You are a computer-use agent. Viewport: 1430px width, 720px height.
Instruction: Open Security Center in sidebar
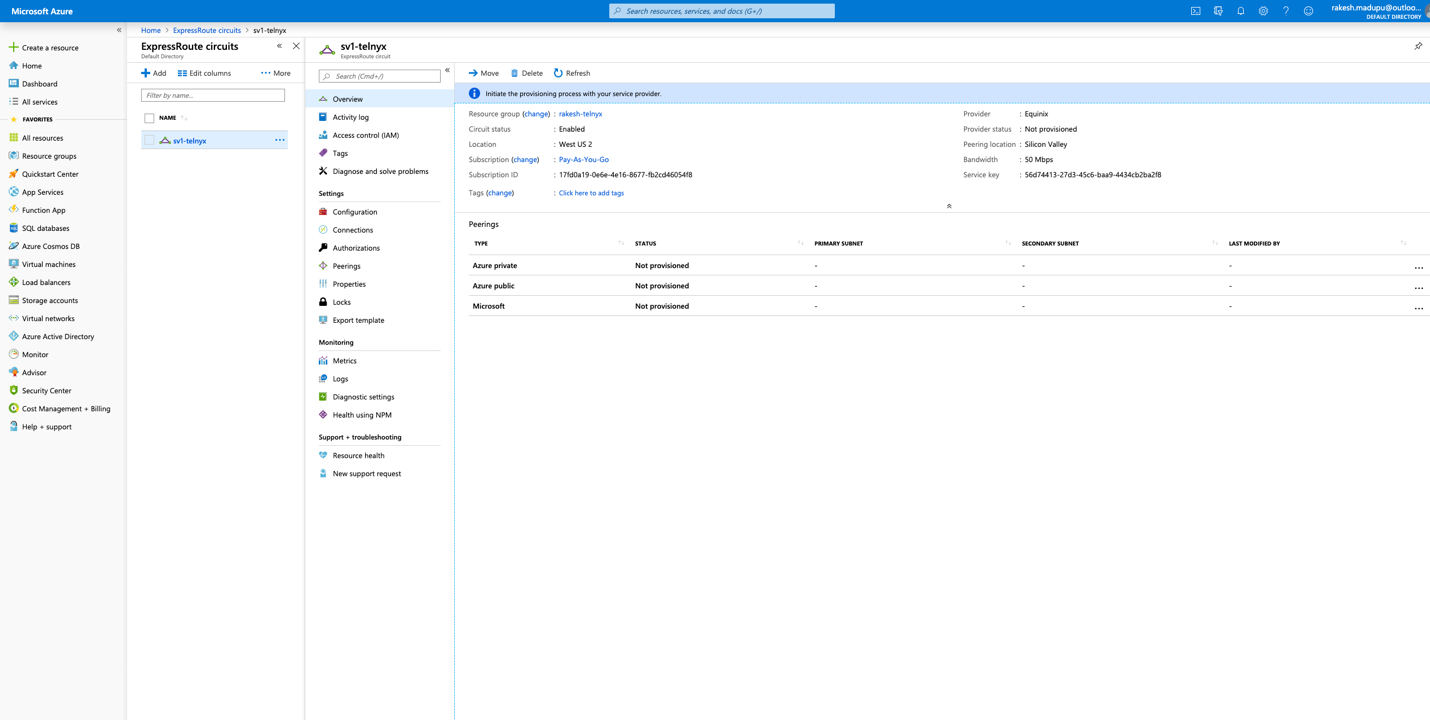click(46, 390)
